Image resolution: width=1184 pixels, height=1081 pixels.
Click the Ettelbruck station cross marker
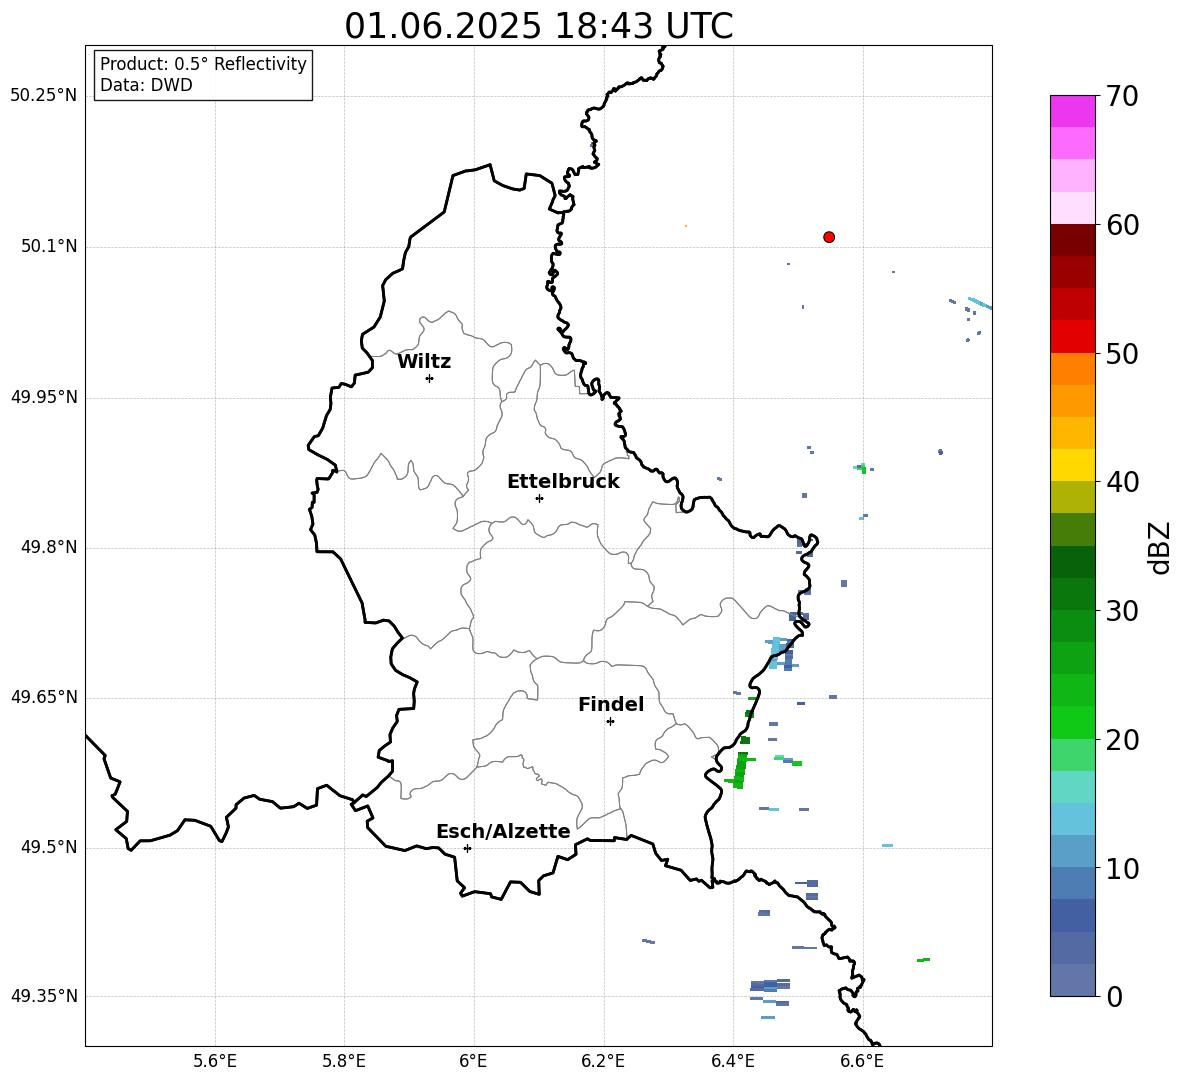[539, 498]
